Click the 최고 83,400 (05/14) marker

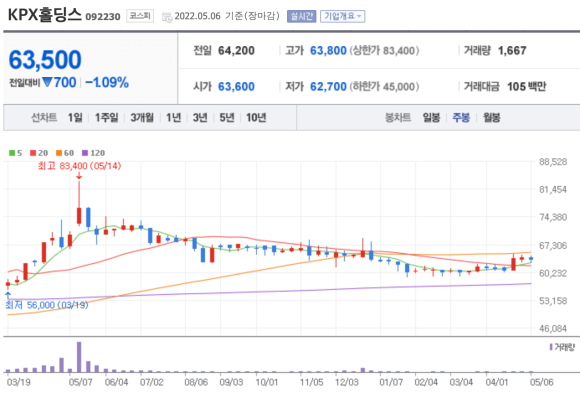click(80, 165)
